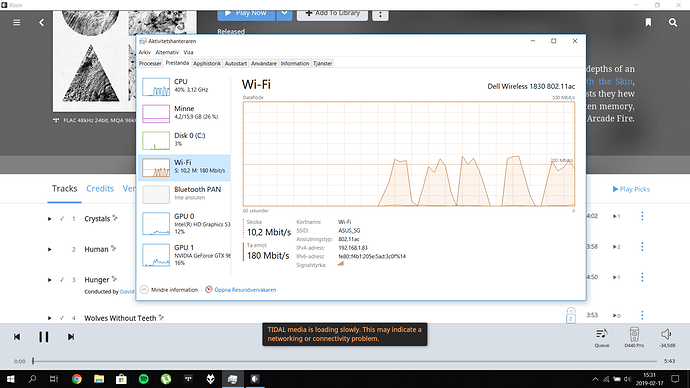Pause the current playback

pos(44,337)
